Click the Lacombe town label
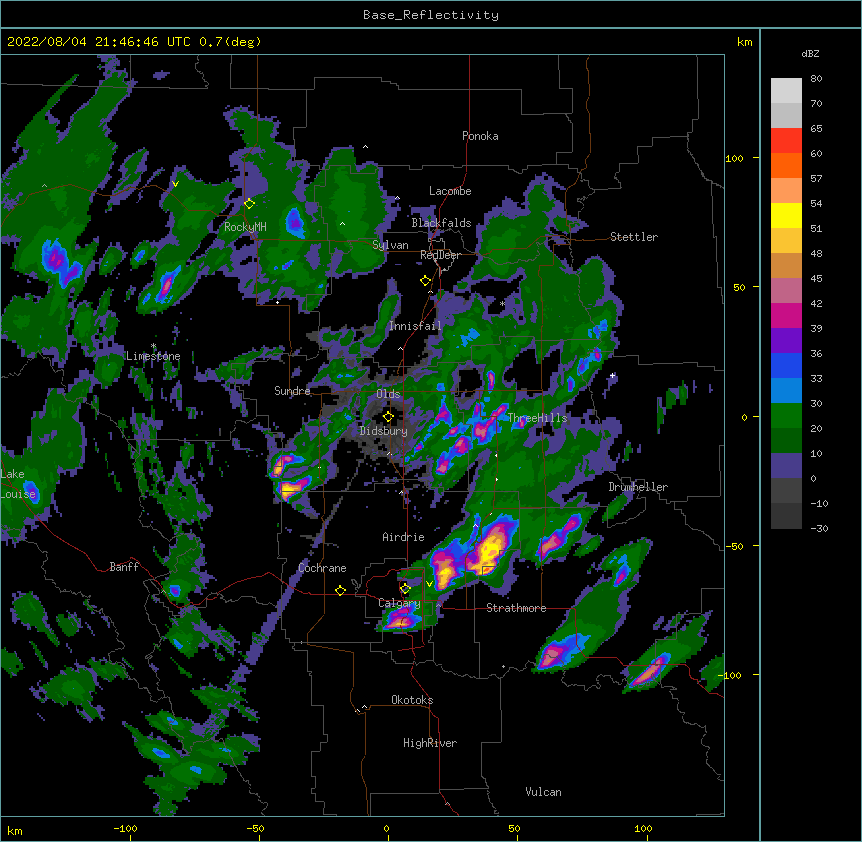The width and height of the screenshot is (862, 842). coord(450,191)
